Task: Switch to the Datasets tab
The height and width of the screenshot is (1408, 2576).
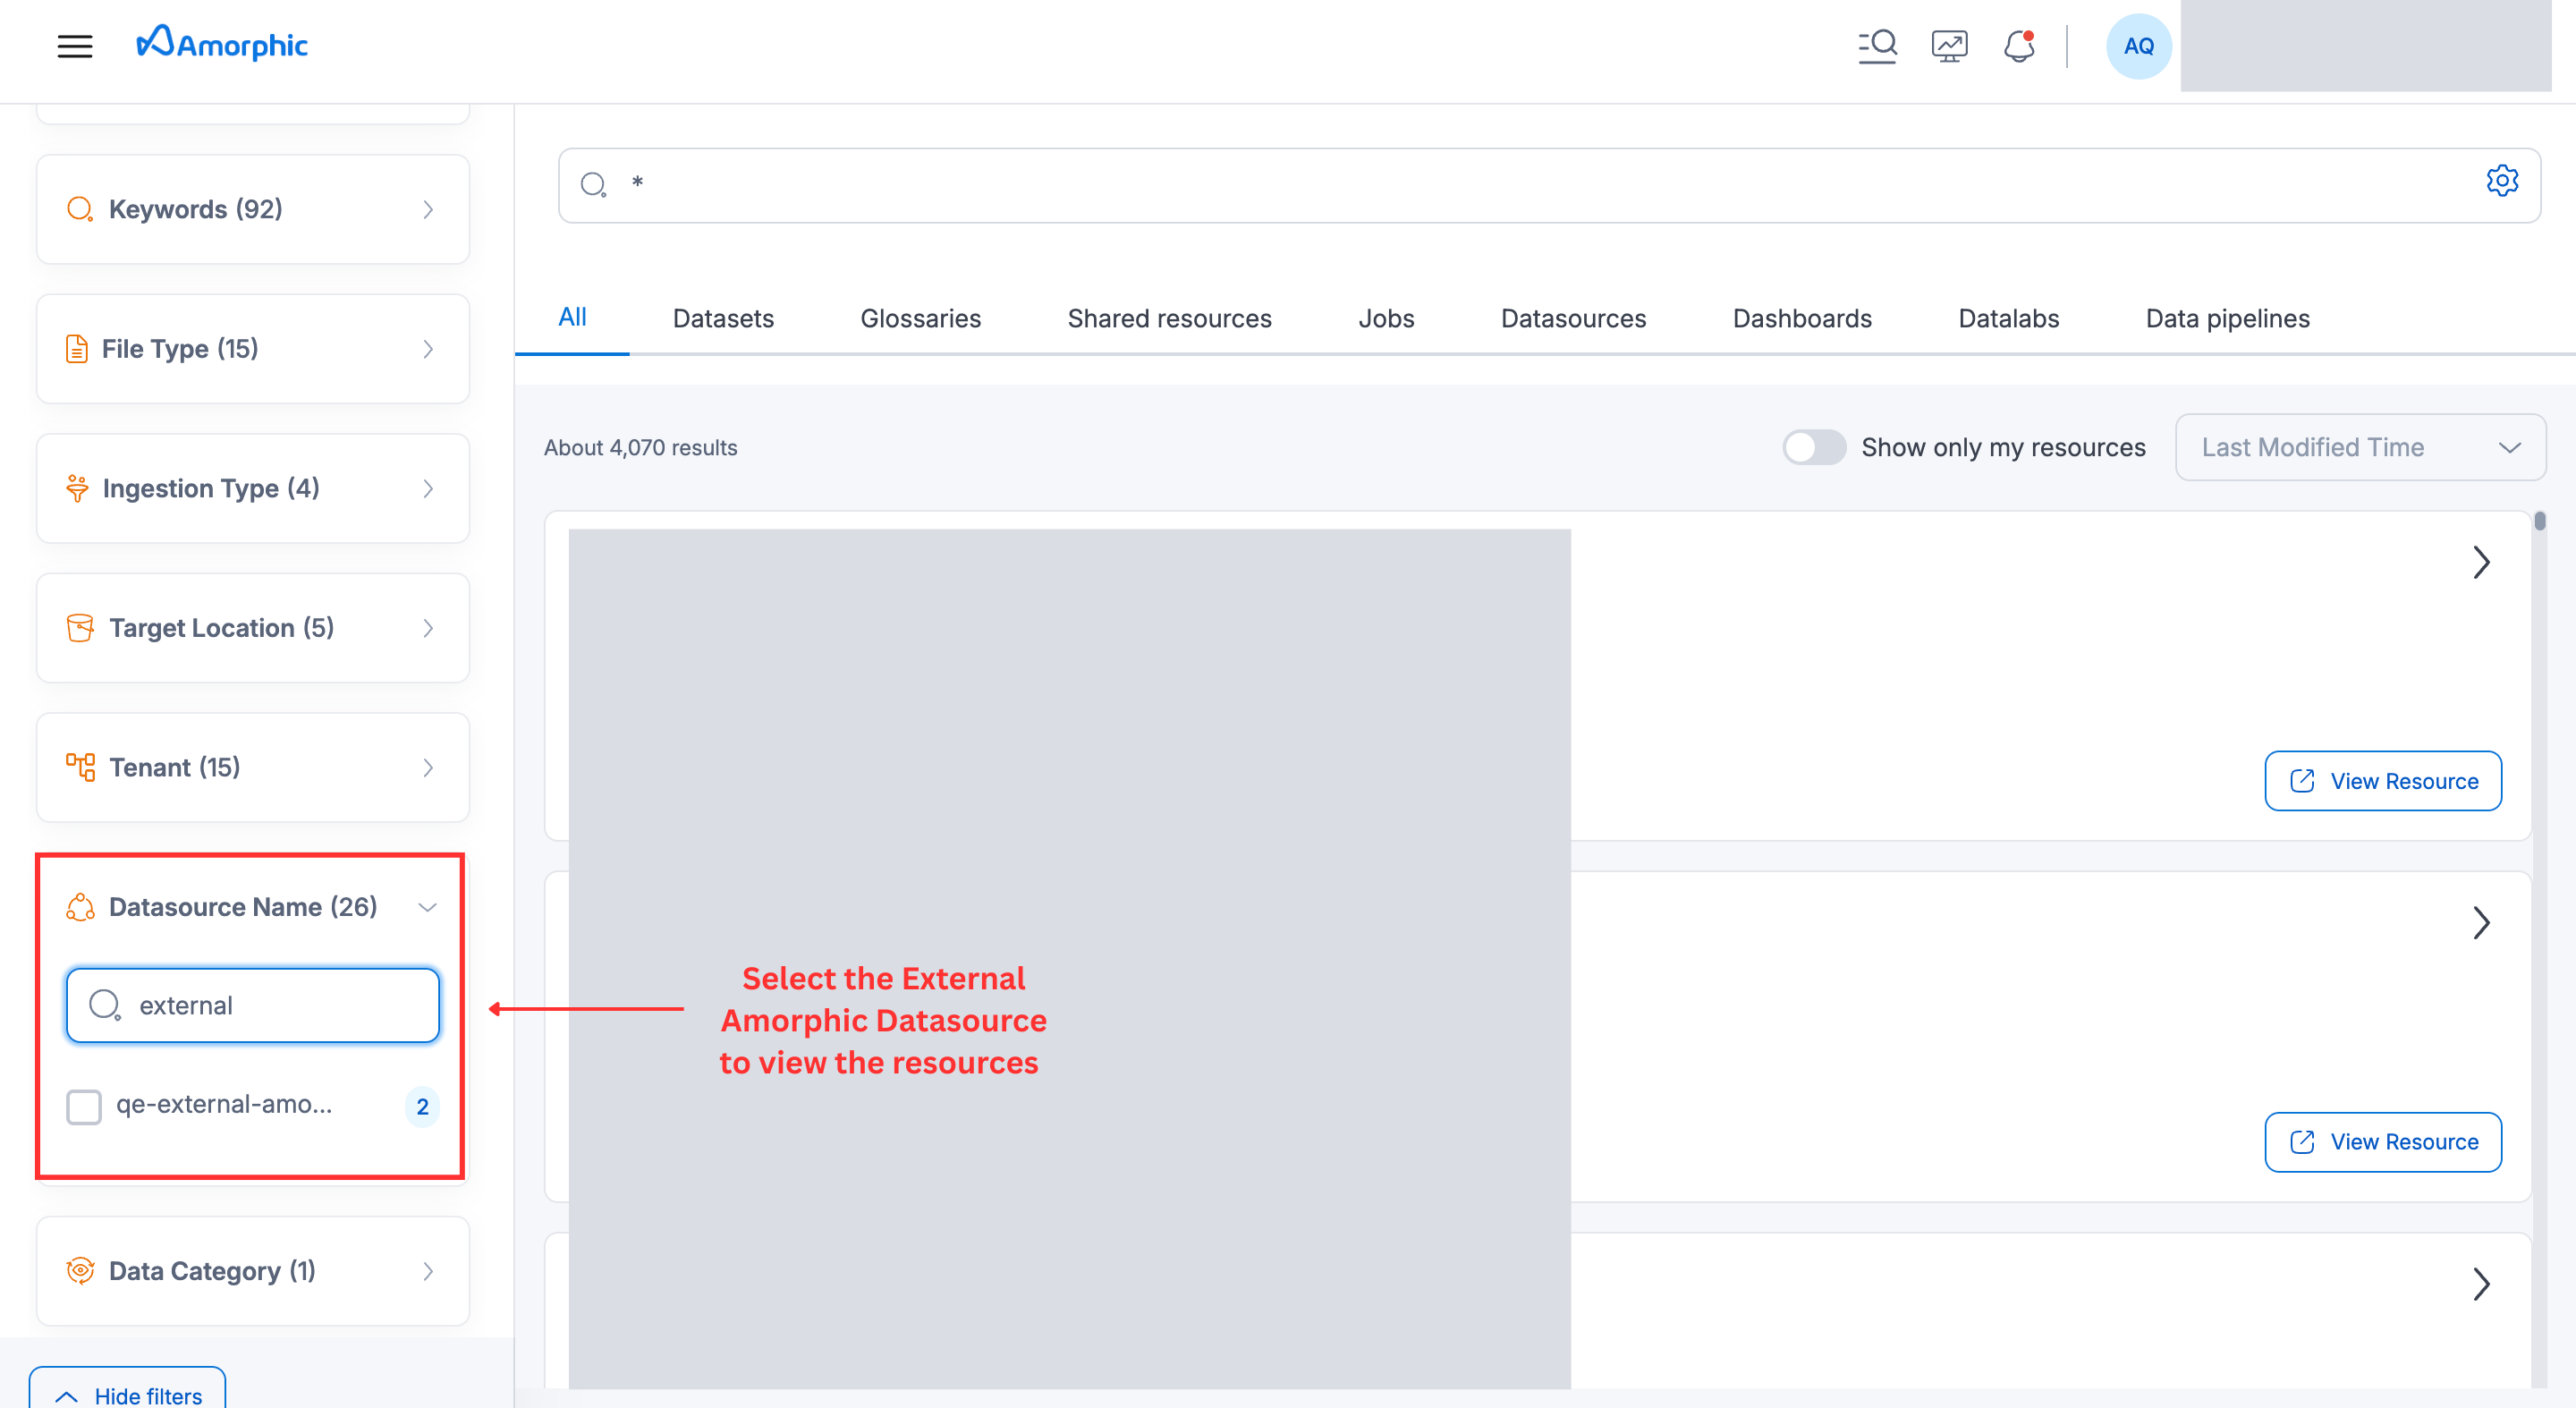Action: (x=723, y=318)
